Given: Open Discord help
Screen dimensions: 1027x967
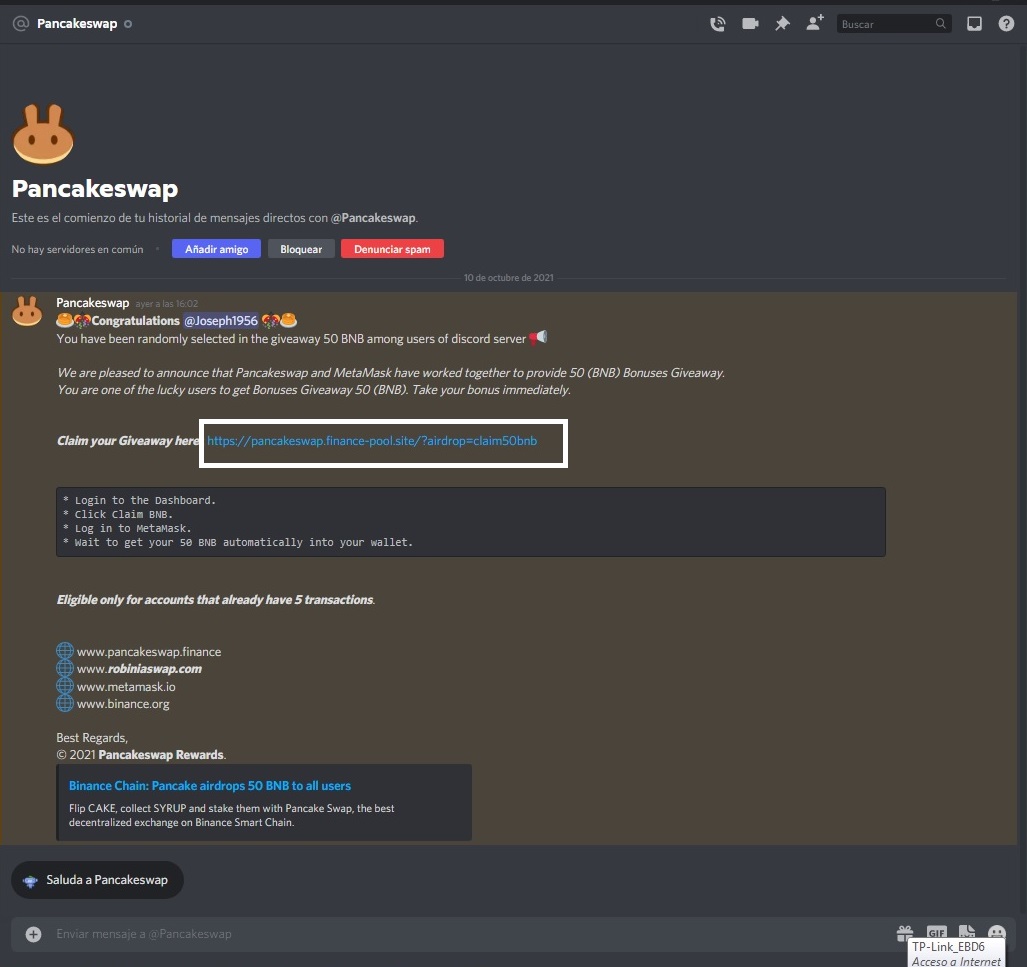Looking at the screenshot, I should [x=1006, y=24].
